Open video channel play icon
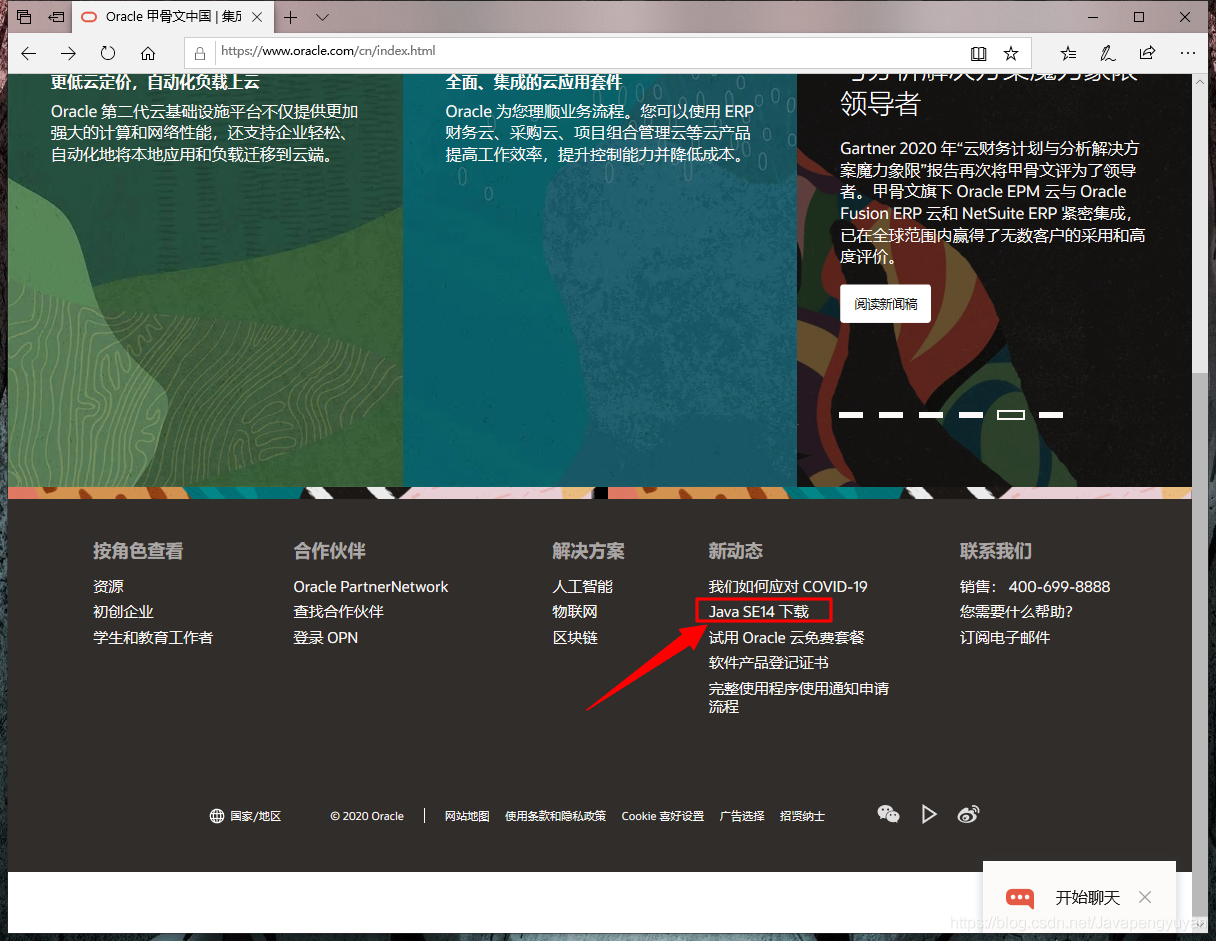Screen dimensions: 1216x941 tap(929, 814)
